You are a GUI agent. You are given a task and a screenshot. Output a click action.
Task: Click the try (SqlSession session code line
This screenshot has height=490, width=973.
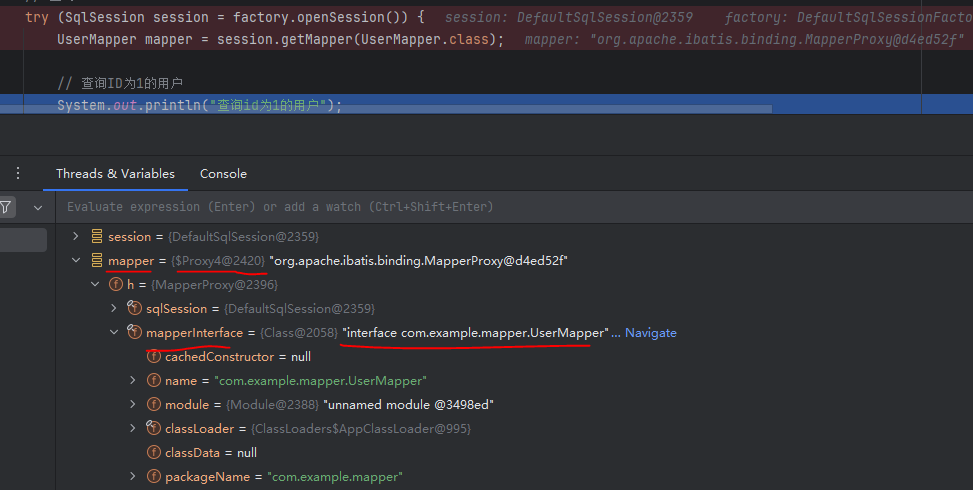coord(225,17)
